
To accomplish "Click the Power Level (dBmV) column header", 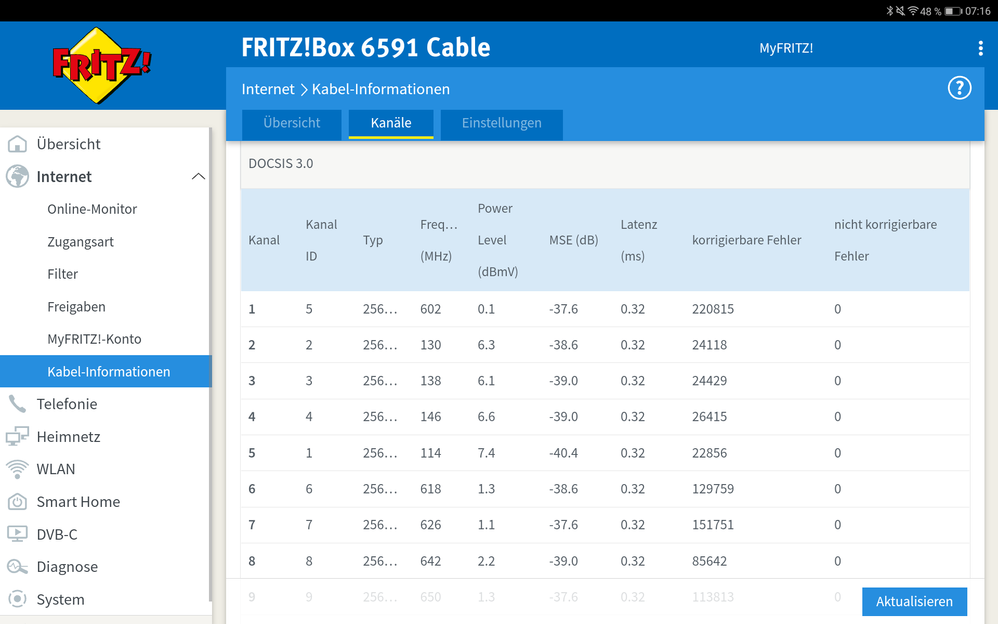I will pyautogui.click(x=498, y=240).
